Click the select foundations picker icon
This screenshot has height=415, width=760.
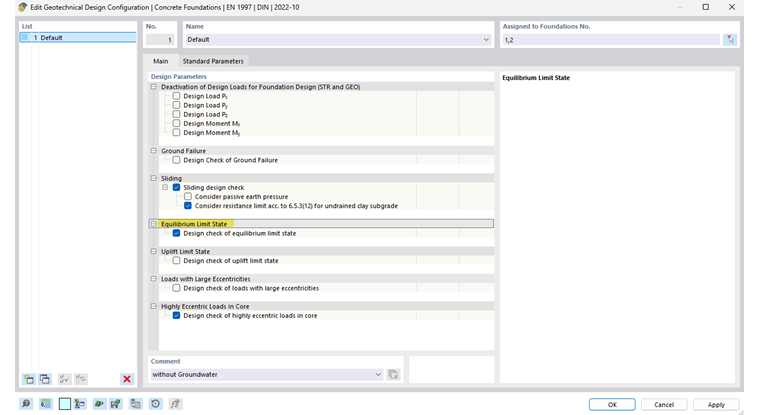click(730, 40)
